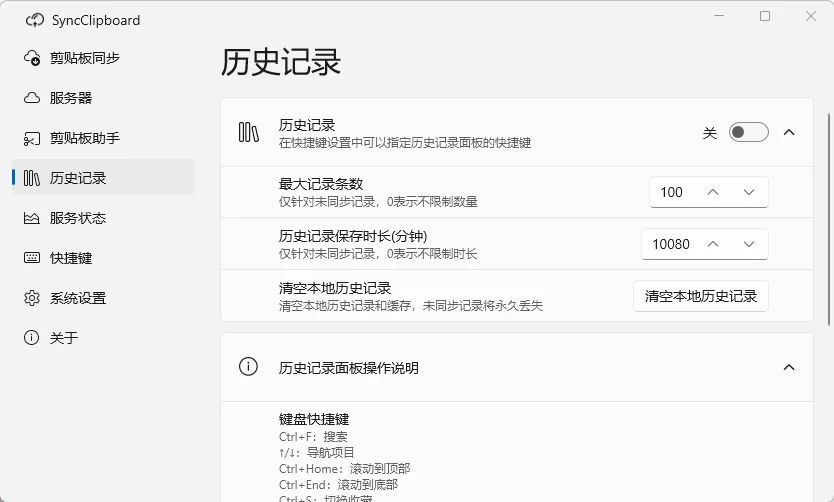
Task: Click the info icon beside 历史记录面板操作说明
Action: pos(248,366)
